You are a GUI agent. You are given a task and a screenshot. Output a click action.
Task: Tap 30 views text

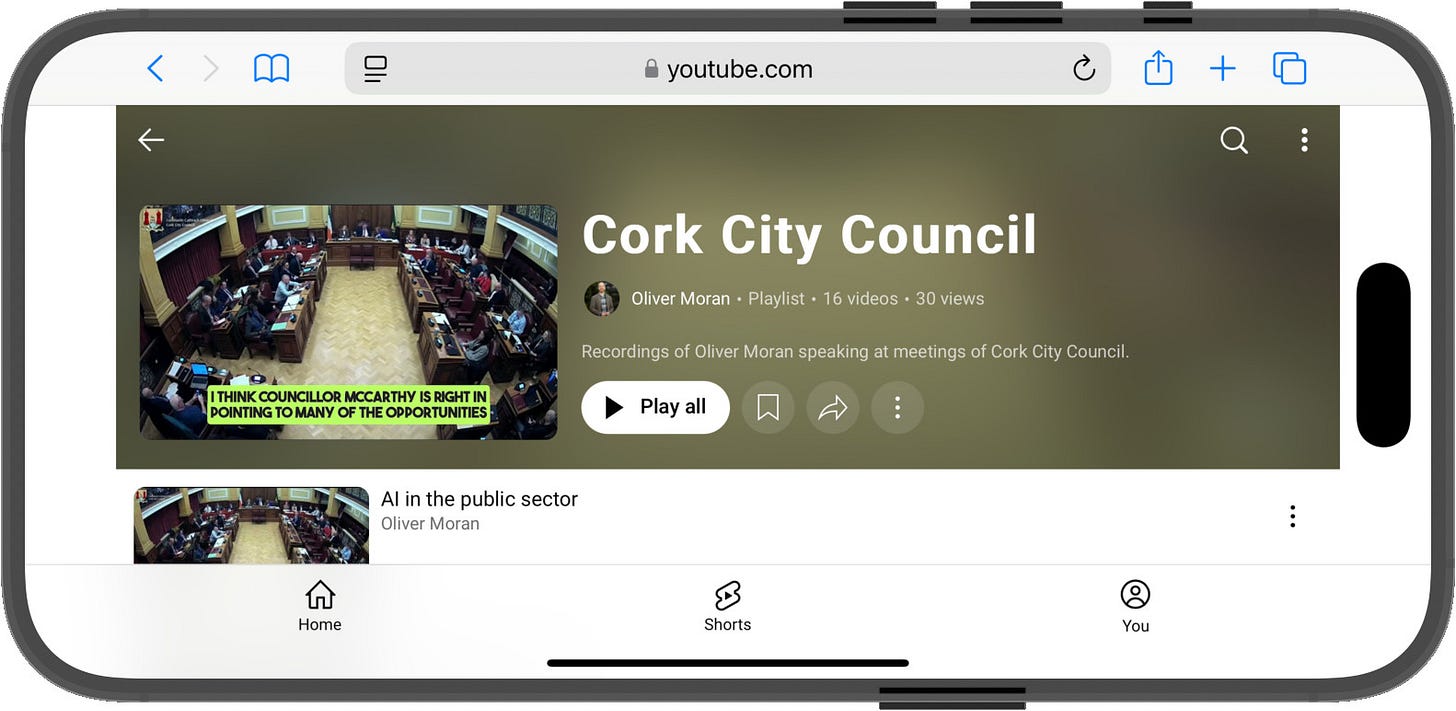(950, 298)
